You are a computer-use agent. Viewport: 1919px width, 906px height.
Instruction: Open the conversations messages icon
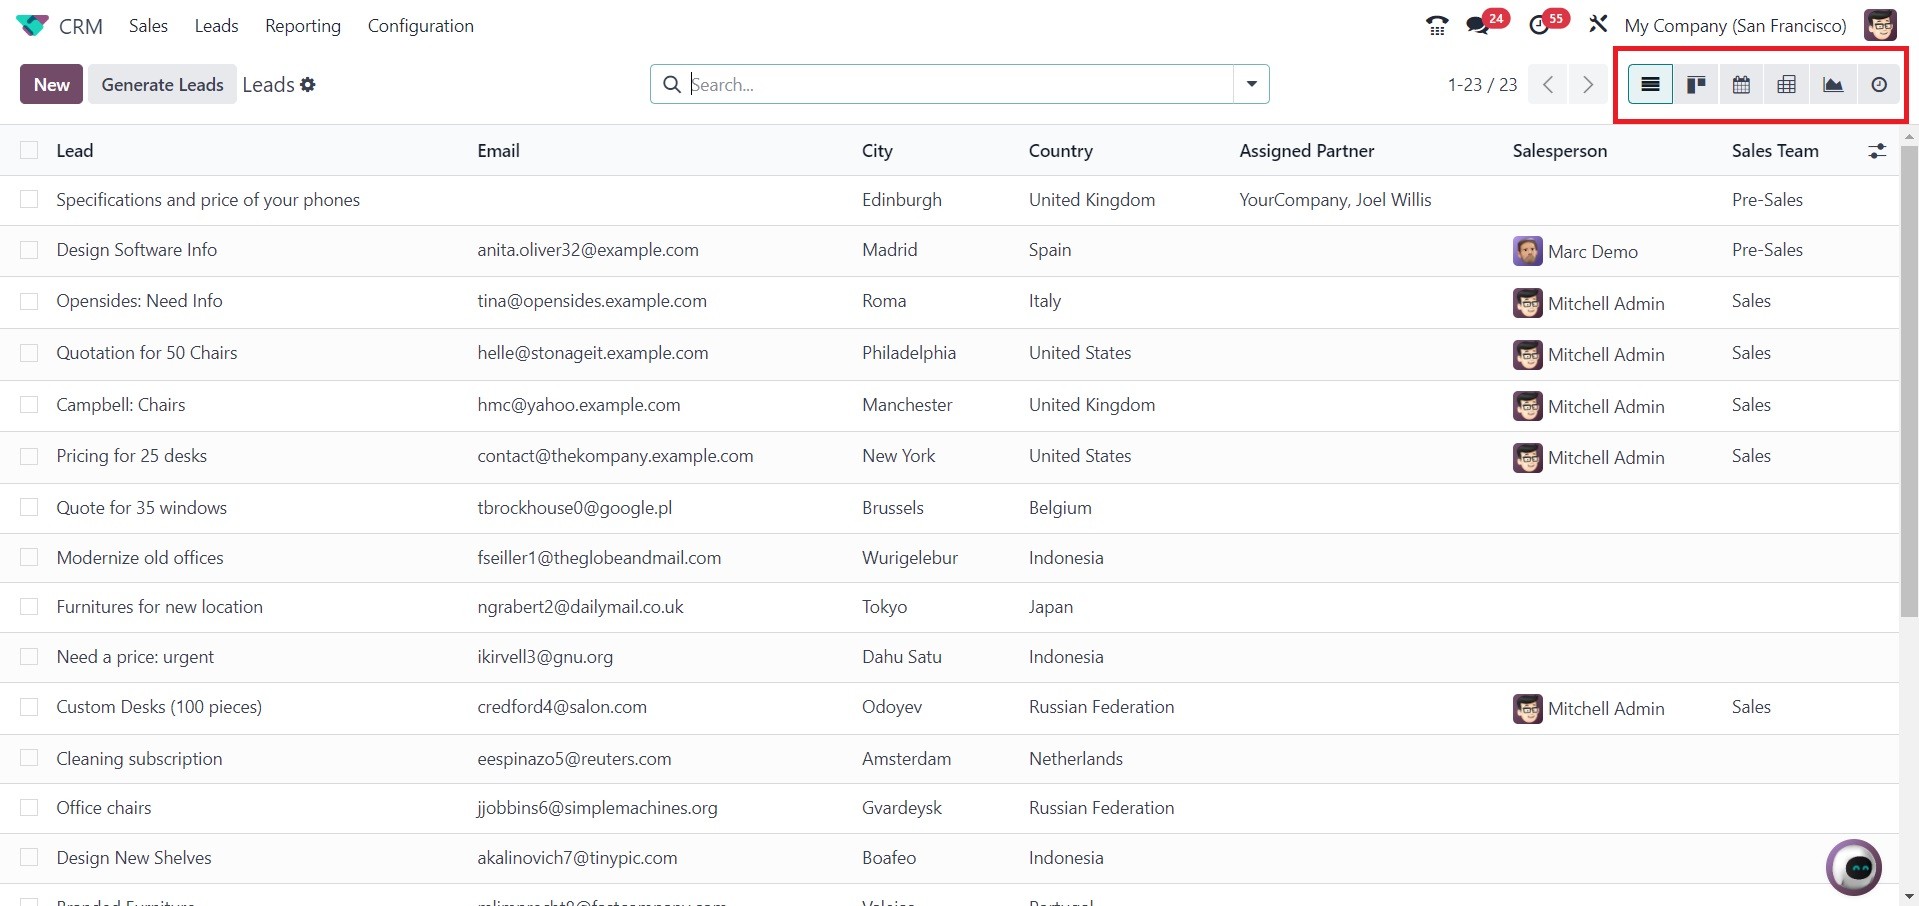[1477, 26]
